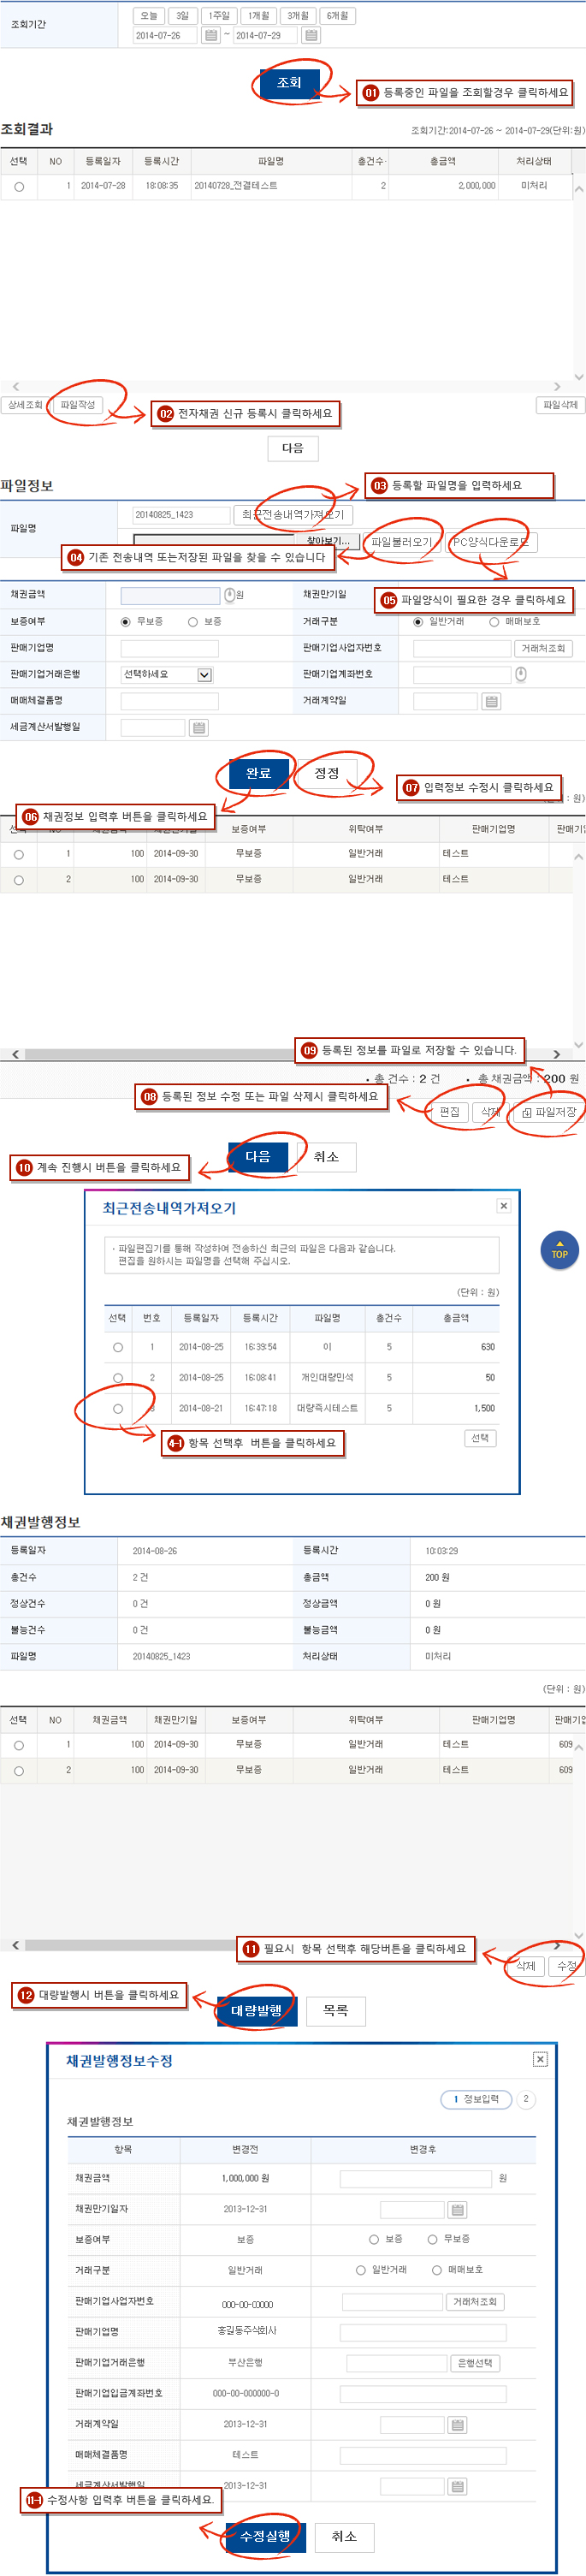Image resolution: width=586 pixels, height=2576 pixels.
Task: Click the 파일삭제 button
Action: click(x=560, y=405)
